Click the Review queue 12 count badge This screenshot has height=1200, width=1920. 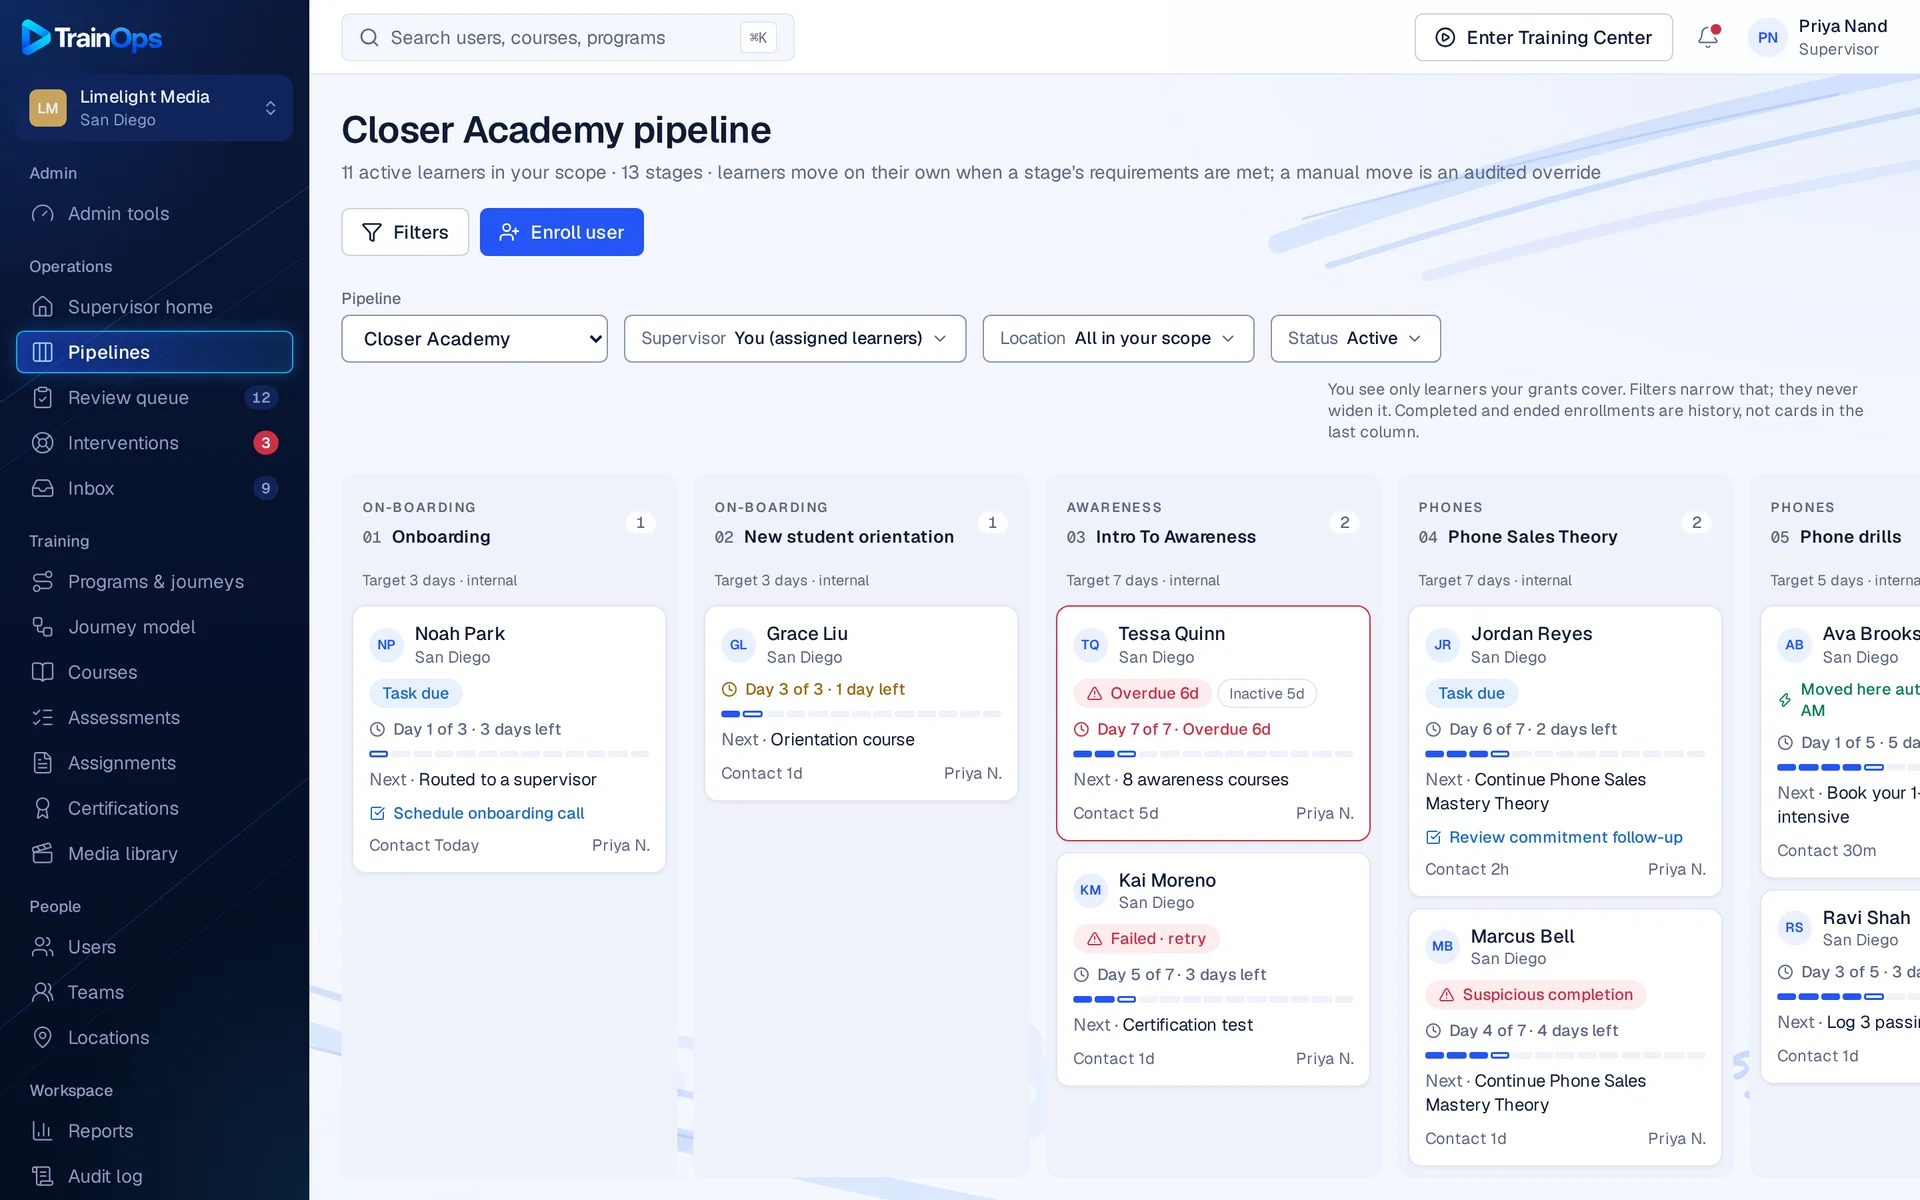261,398
